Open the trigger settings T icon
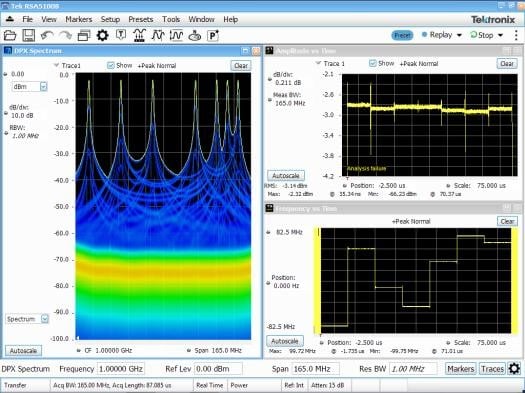Screen dimensions: 525x393 [x=121, y=34]
